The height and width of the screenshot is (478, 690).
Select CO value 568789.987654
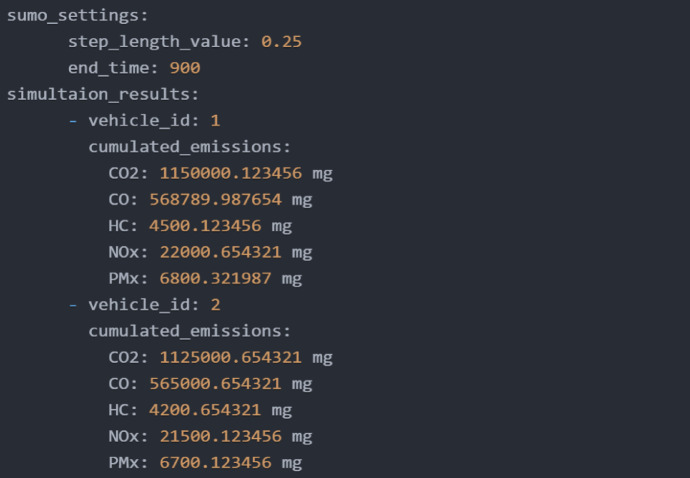(x=215, y=199)
